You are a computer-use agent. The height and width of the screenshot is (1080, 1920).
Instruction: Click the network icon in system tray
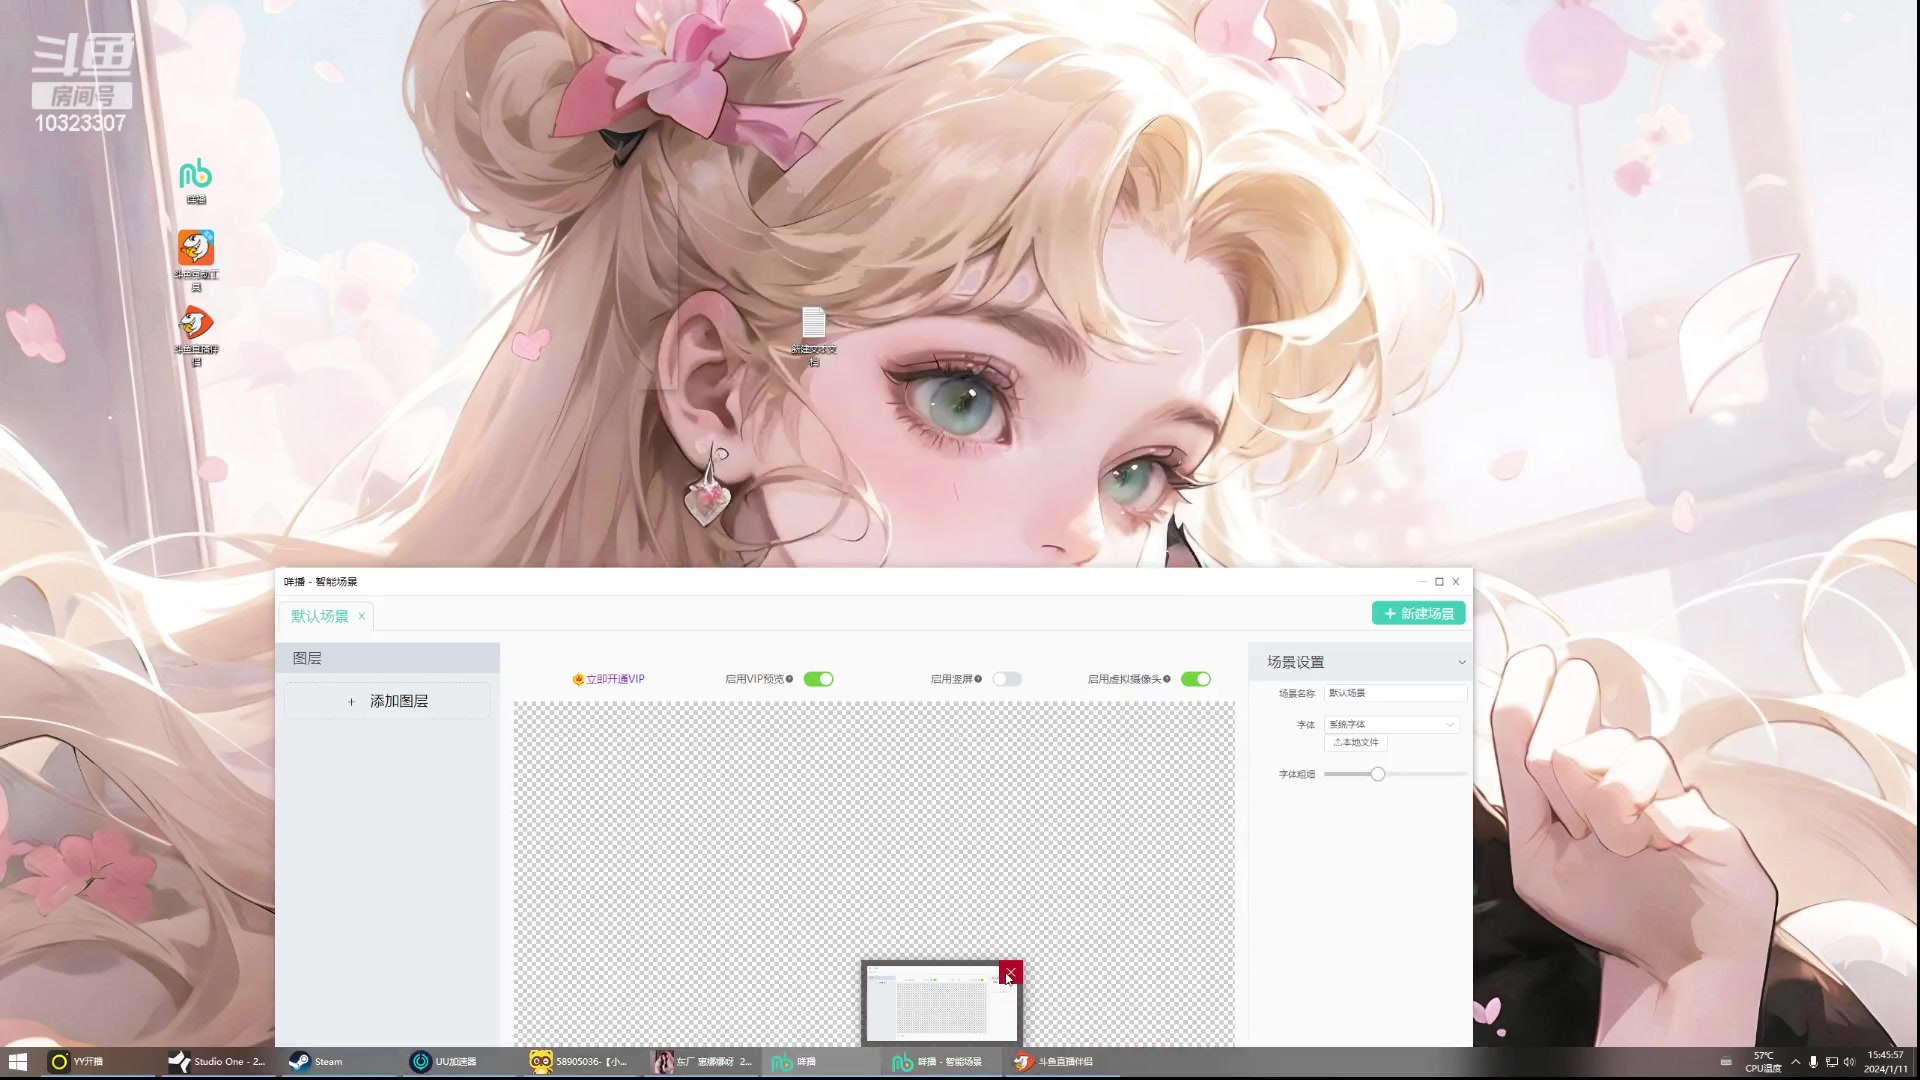[1831, 1062]
